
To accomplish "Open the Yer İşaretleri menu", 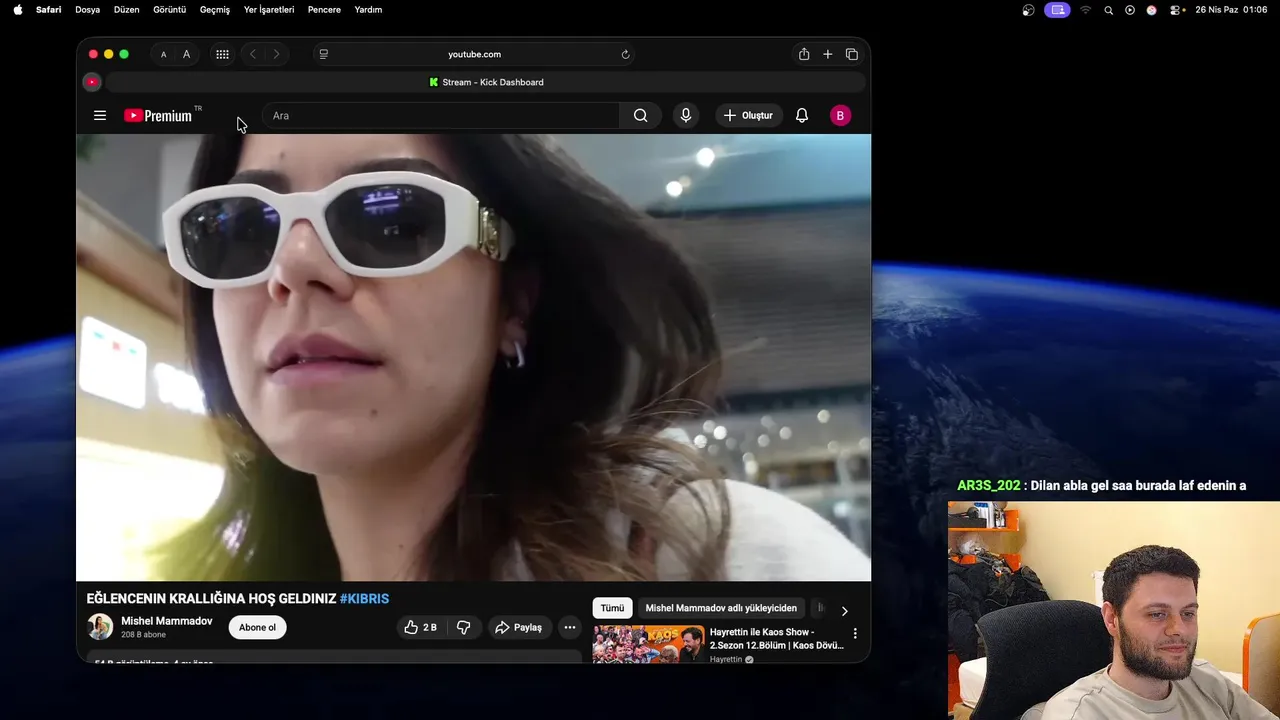I will click(x=269, y=9).
